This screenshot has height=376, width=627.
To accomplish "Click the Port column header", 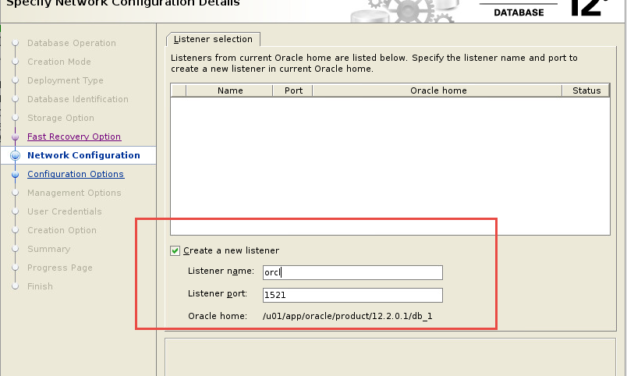I will (x=293, y=91).
